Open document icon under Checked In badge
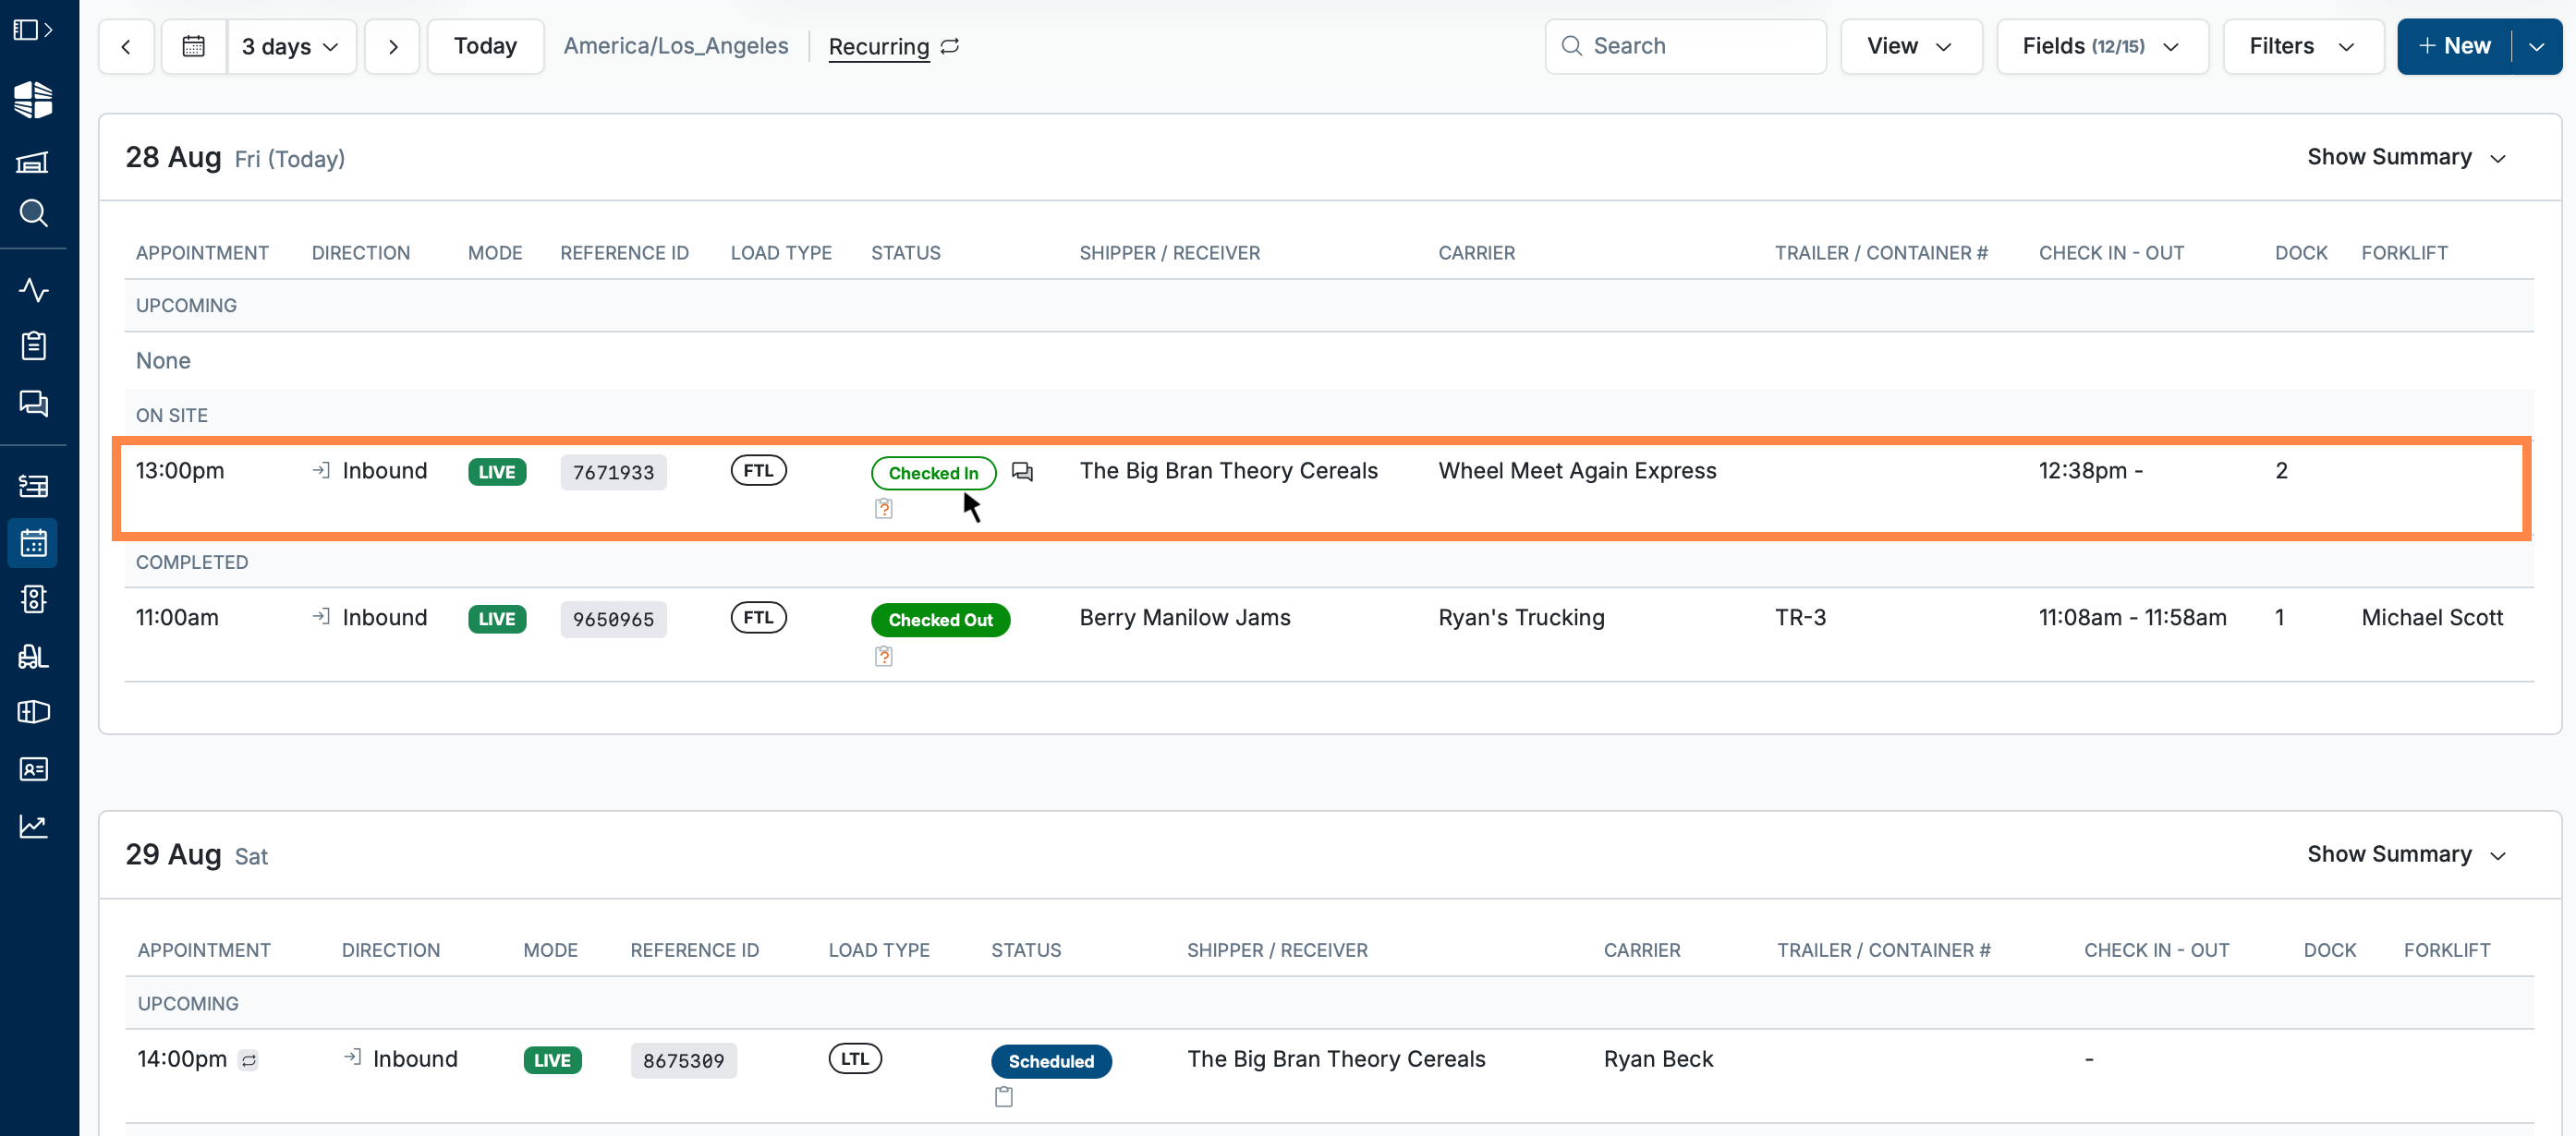2576x1136 pixels. coord(884,509)
